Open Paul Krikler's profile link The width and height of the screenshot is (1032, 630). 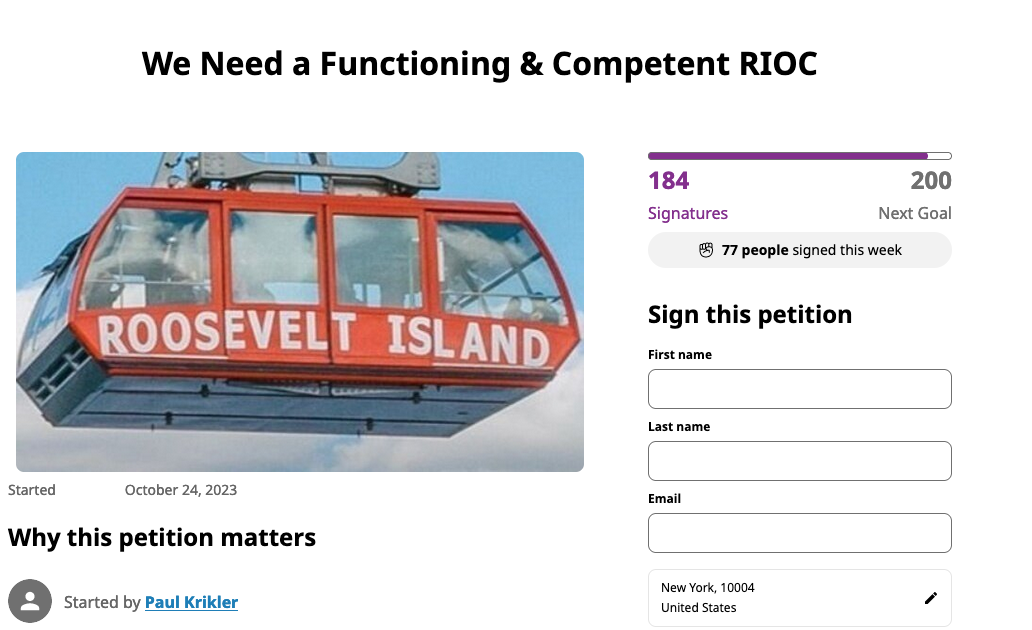191,602
